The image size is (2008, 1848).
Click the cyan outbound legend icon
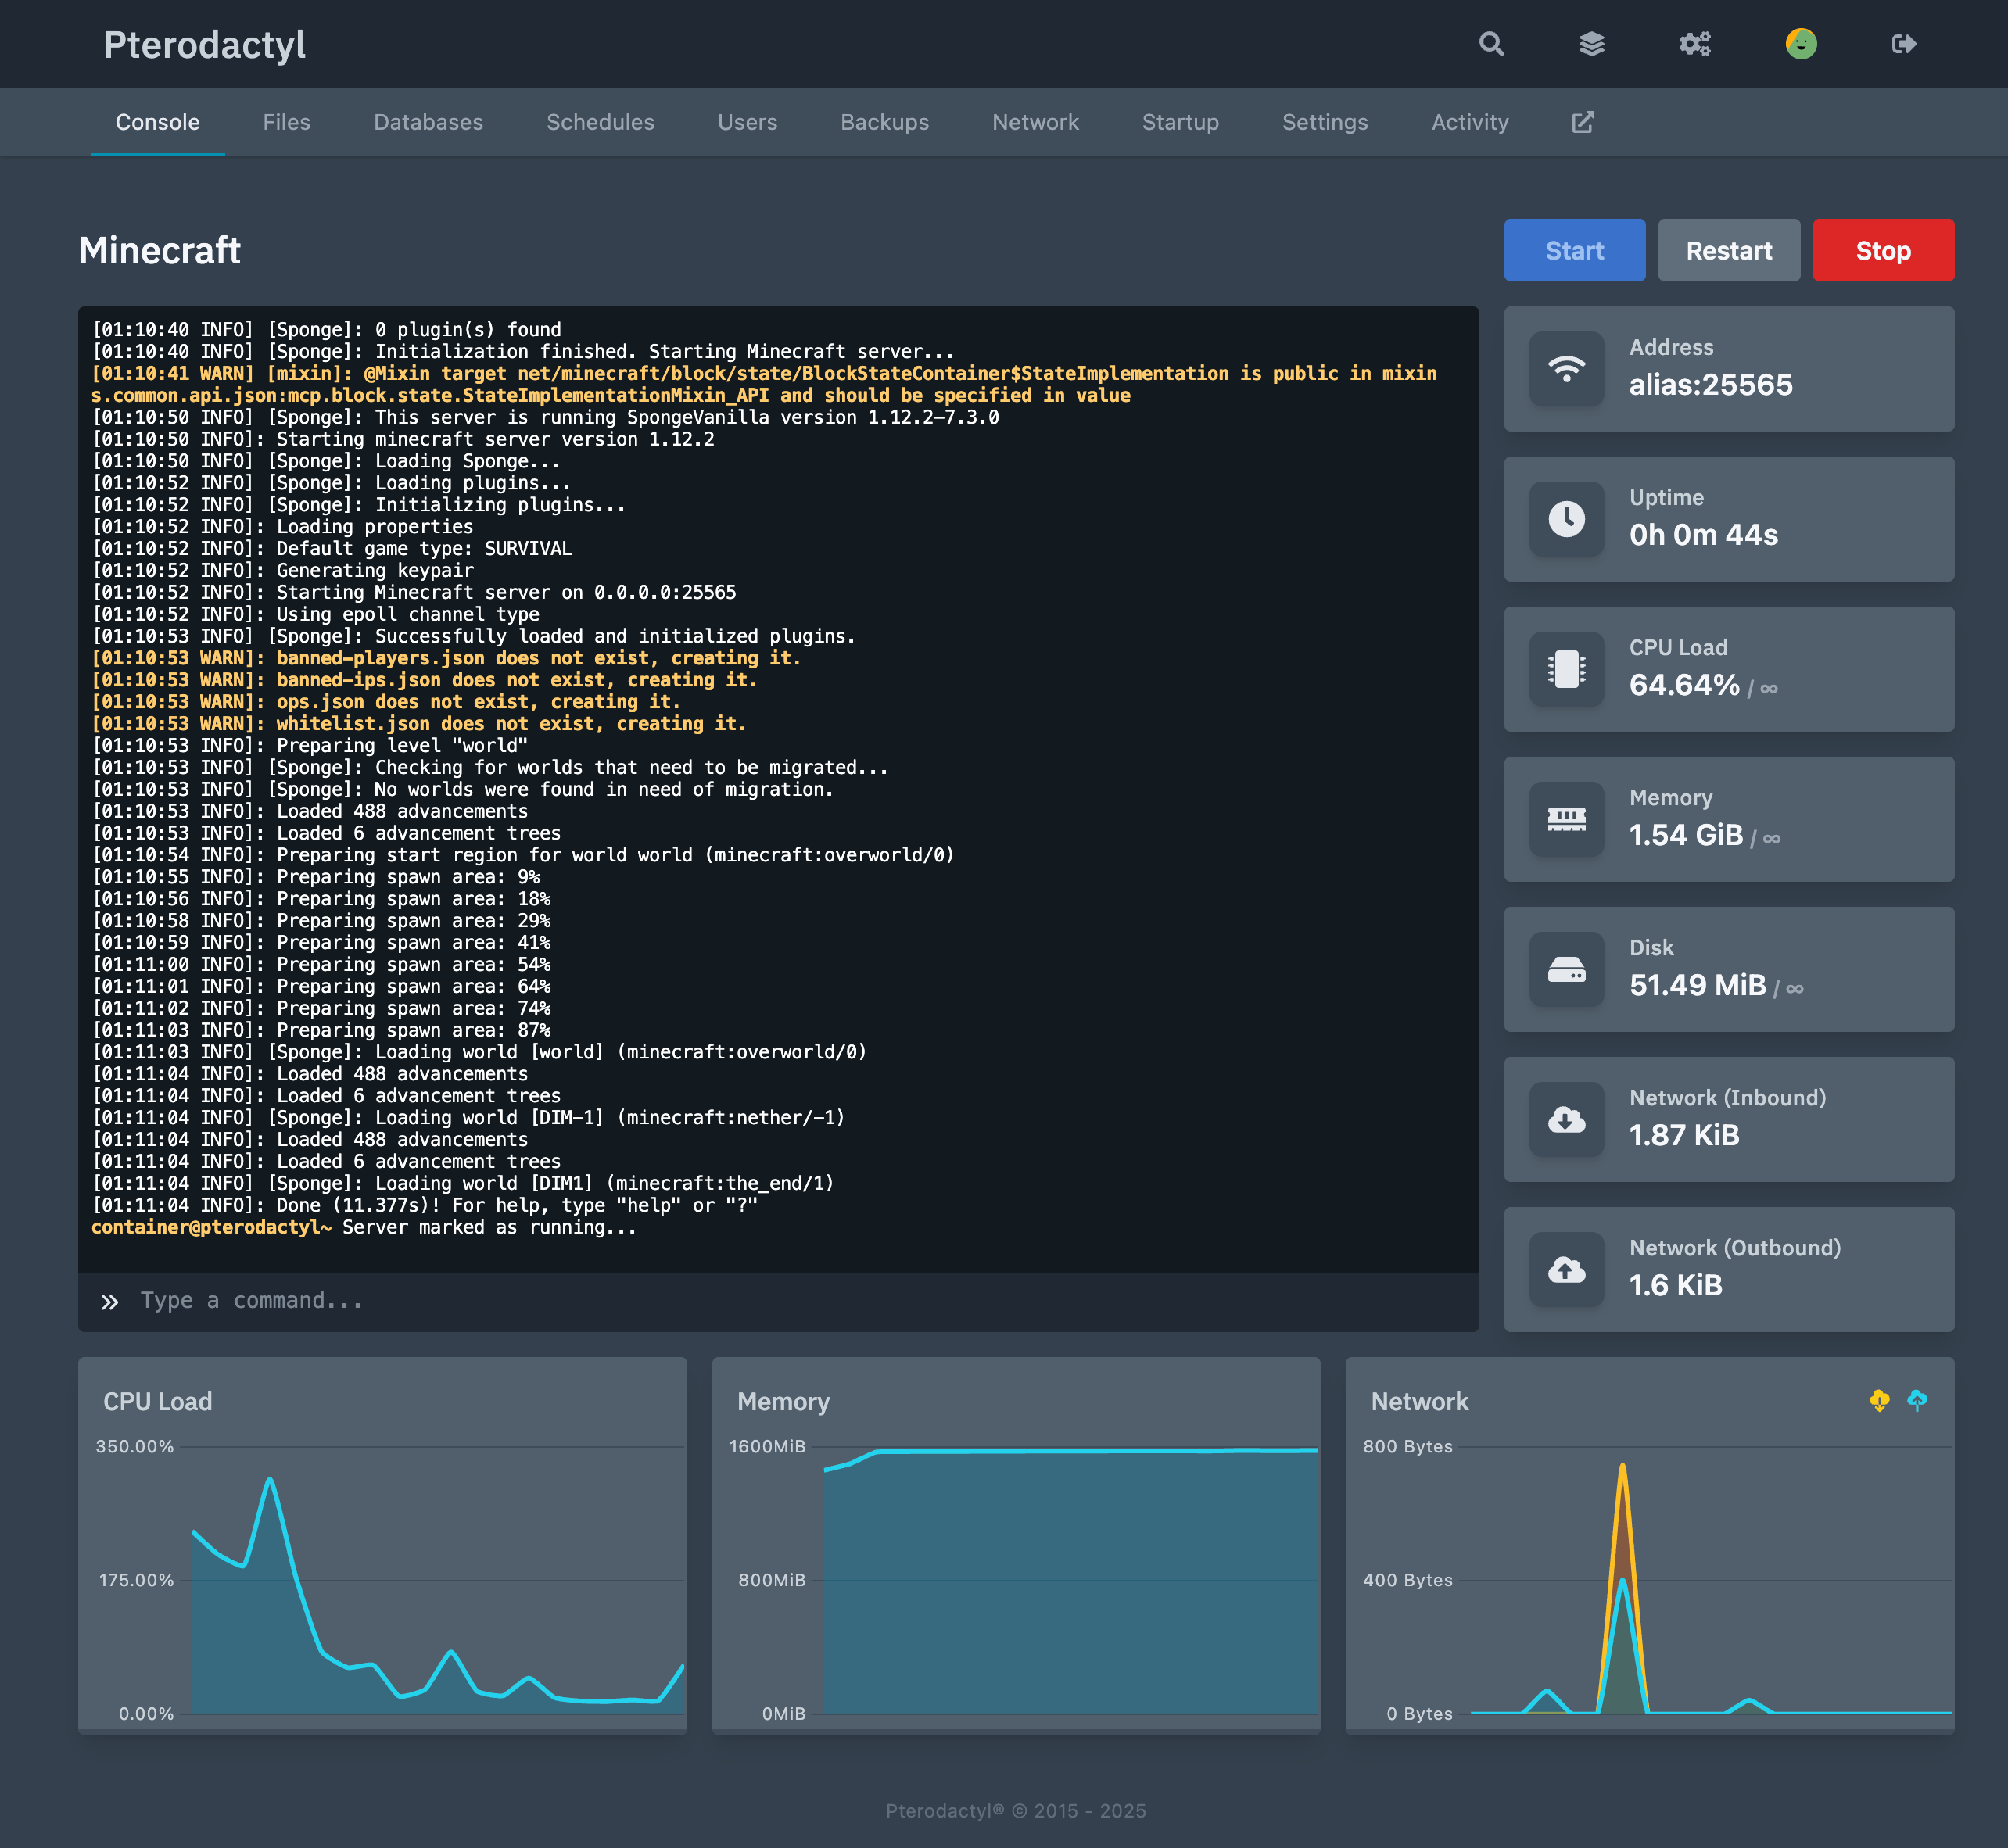pyautogui.click(x=1917, y=1401)
